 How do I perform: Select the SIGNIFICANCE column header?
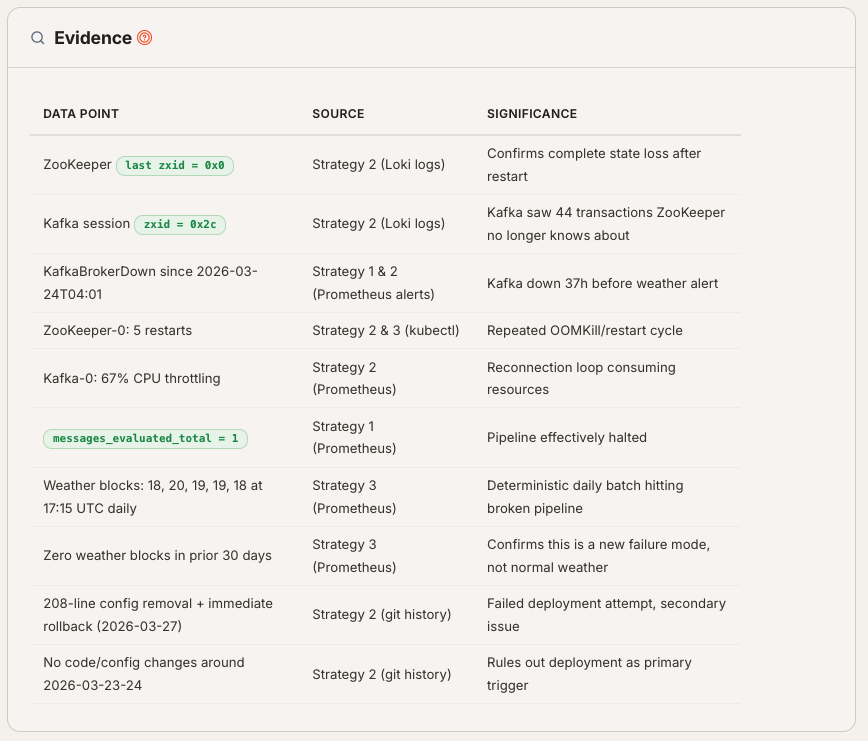(532, 114)
